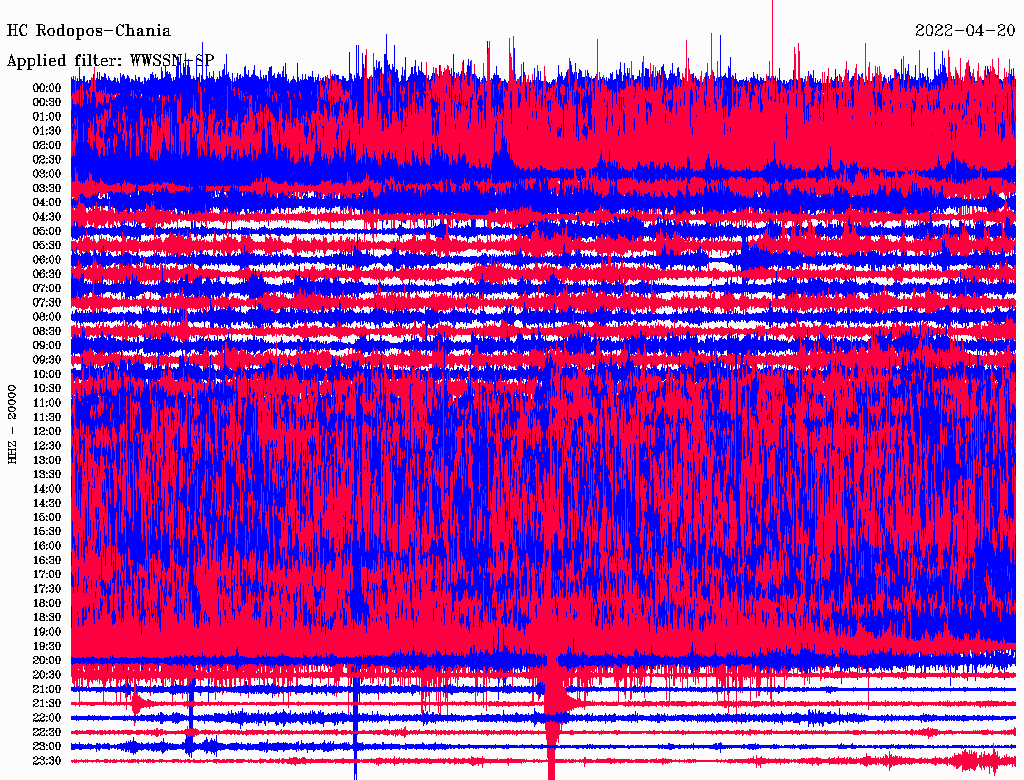Select the '23:00' time row label
Screen dimensions: 1024x780
tap(47, 747)
